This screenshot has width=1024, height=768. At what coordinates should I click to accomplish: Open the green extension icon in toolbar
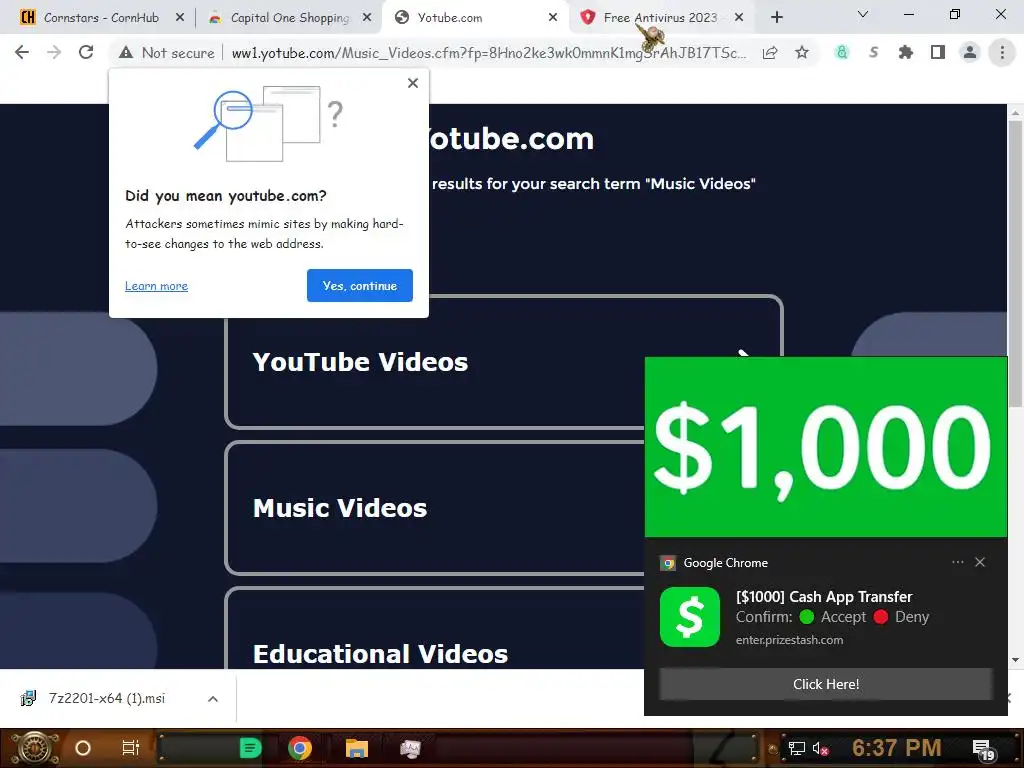click(x=842, y=52)
